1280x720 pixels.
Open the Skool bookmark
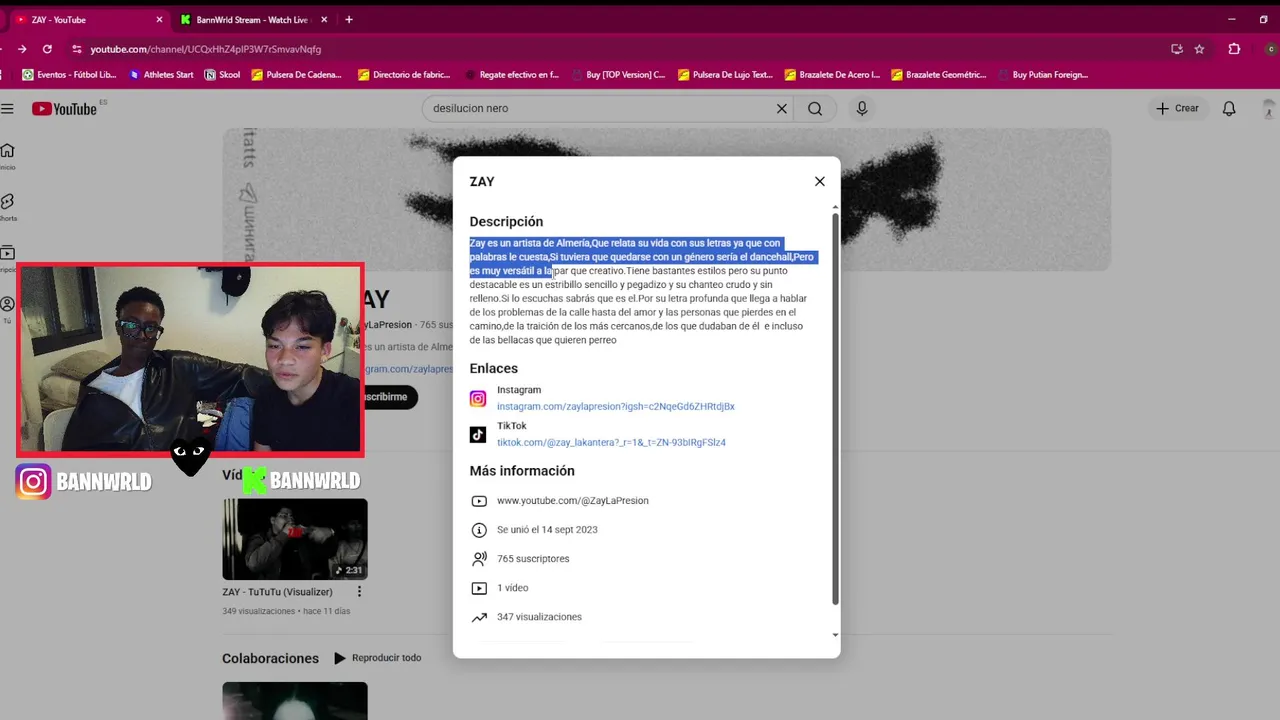click(222, 75)
